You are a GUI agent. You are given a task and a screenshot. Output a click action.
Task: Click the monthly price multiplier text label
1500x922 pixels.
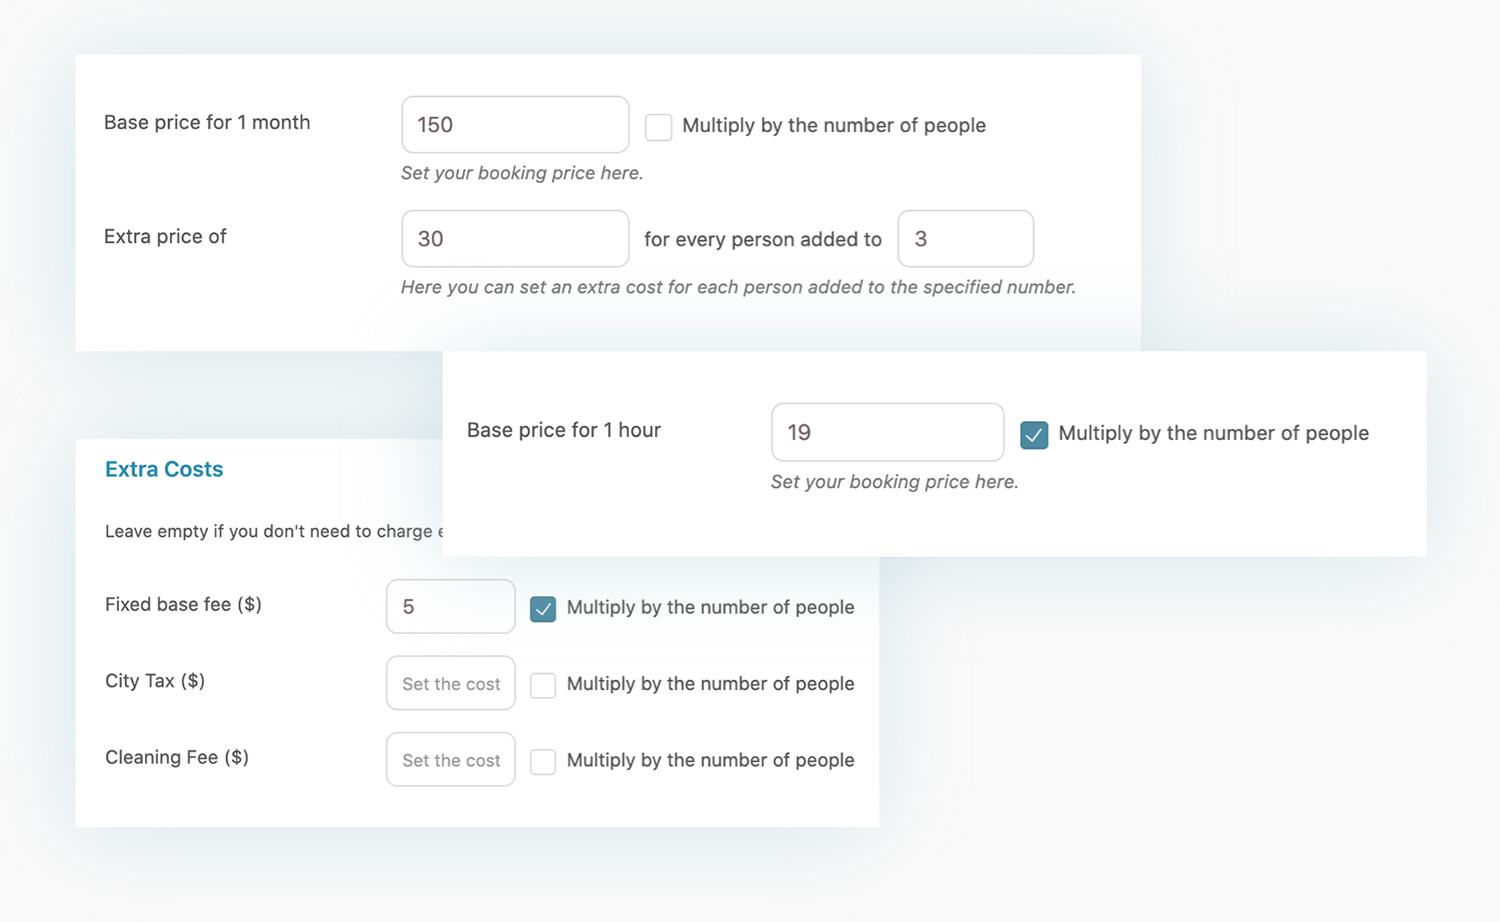click(x=834, y=125)
